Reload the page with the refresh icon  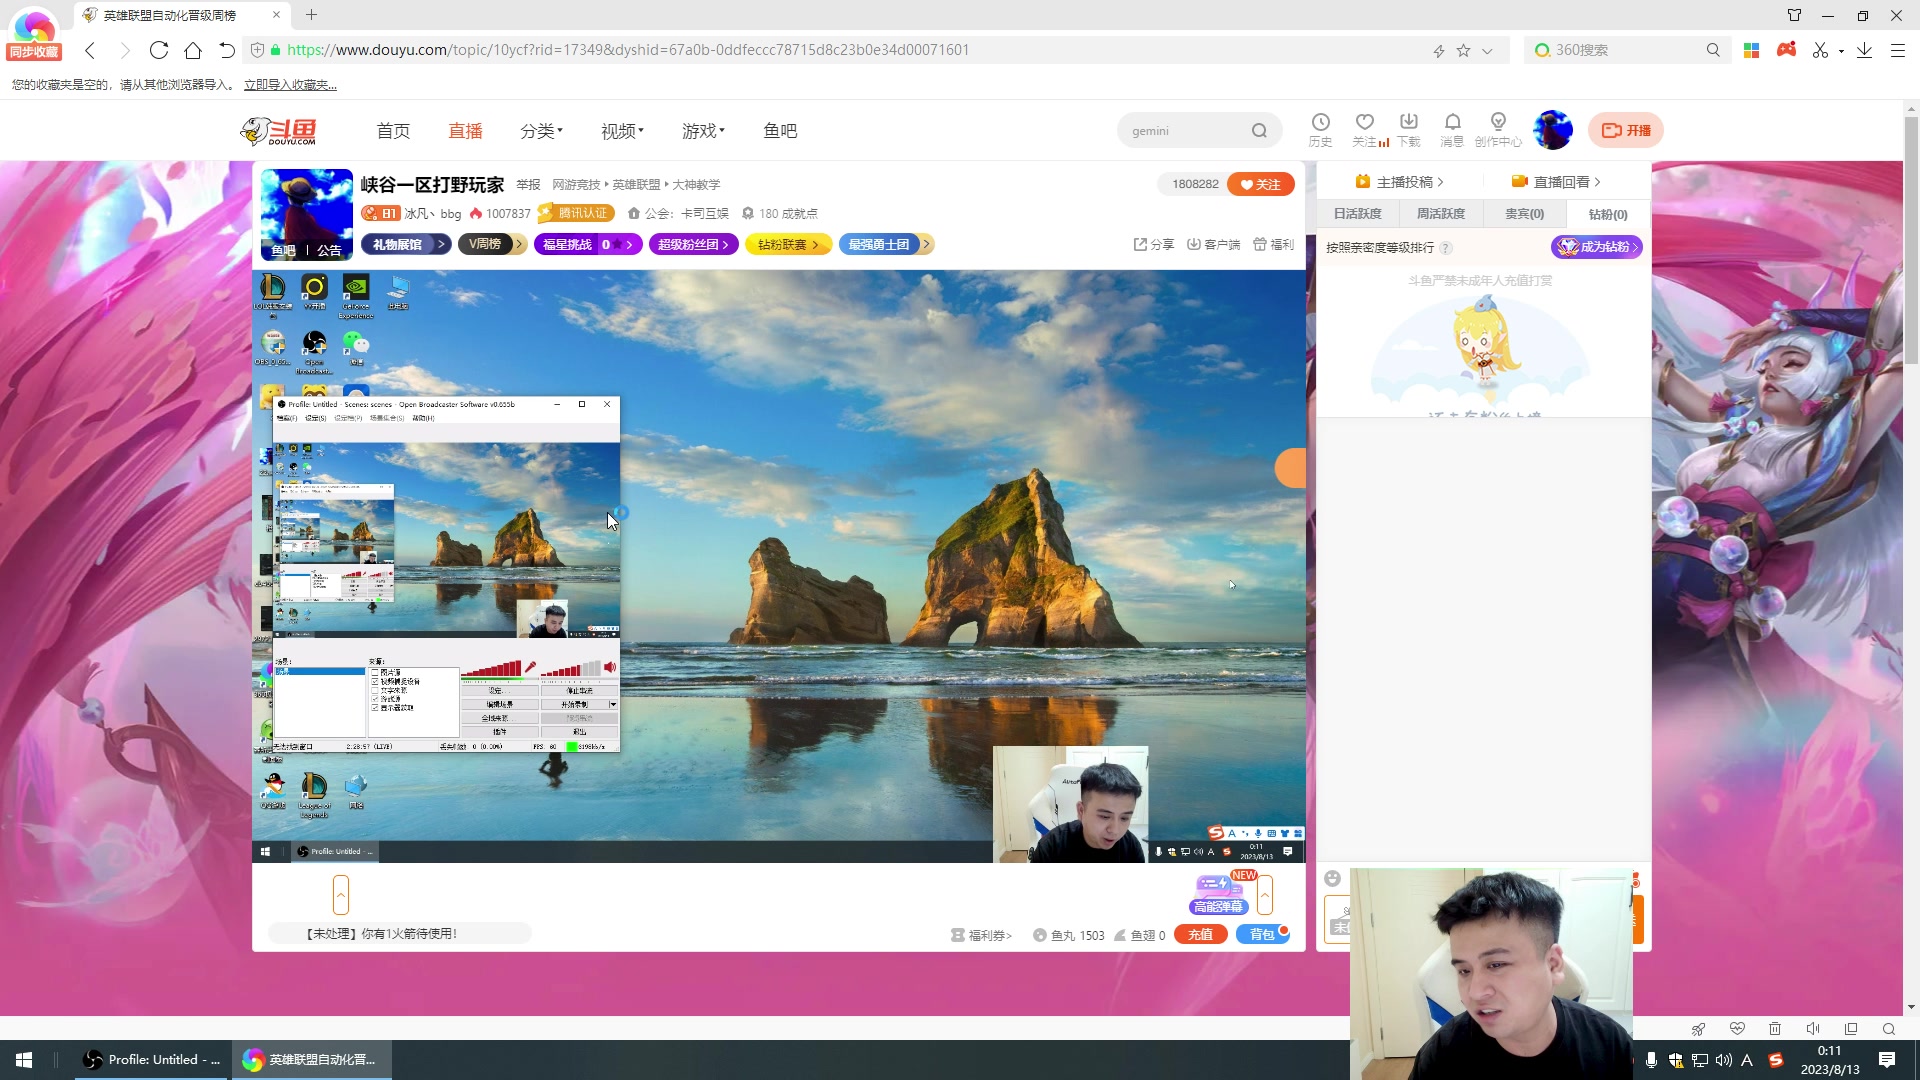(x=158, y=50)
